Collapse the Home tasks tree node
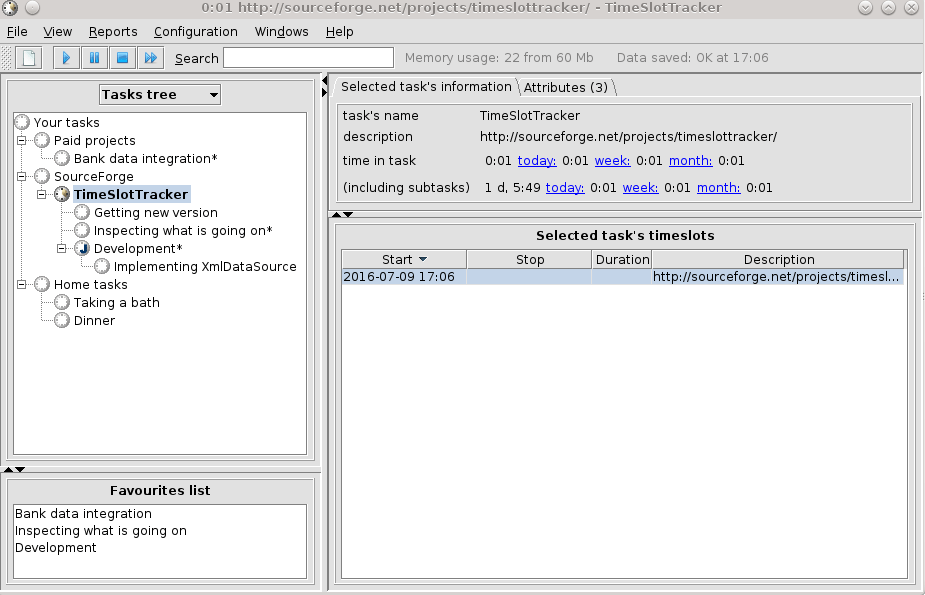Image resolution: width=925 pixels, height=595 pixels. coord(22,284)
